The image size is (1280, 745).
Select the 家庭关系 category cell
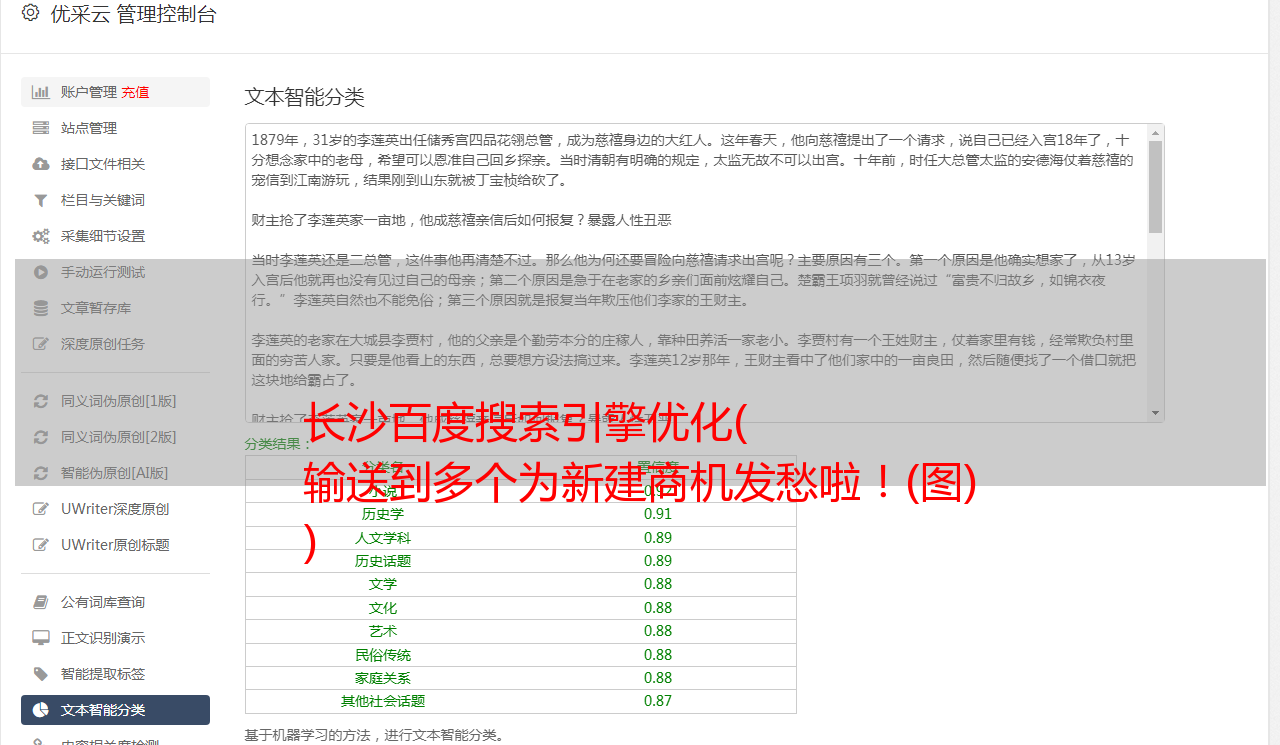[x=383, y=678]
